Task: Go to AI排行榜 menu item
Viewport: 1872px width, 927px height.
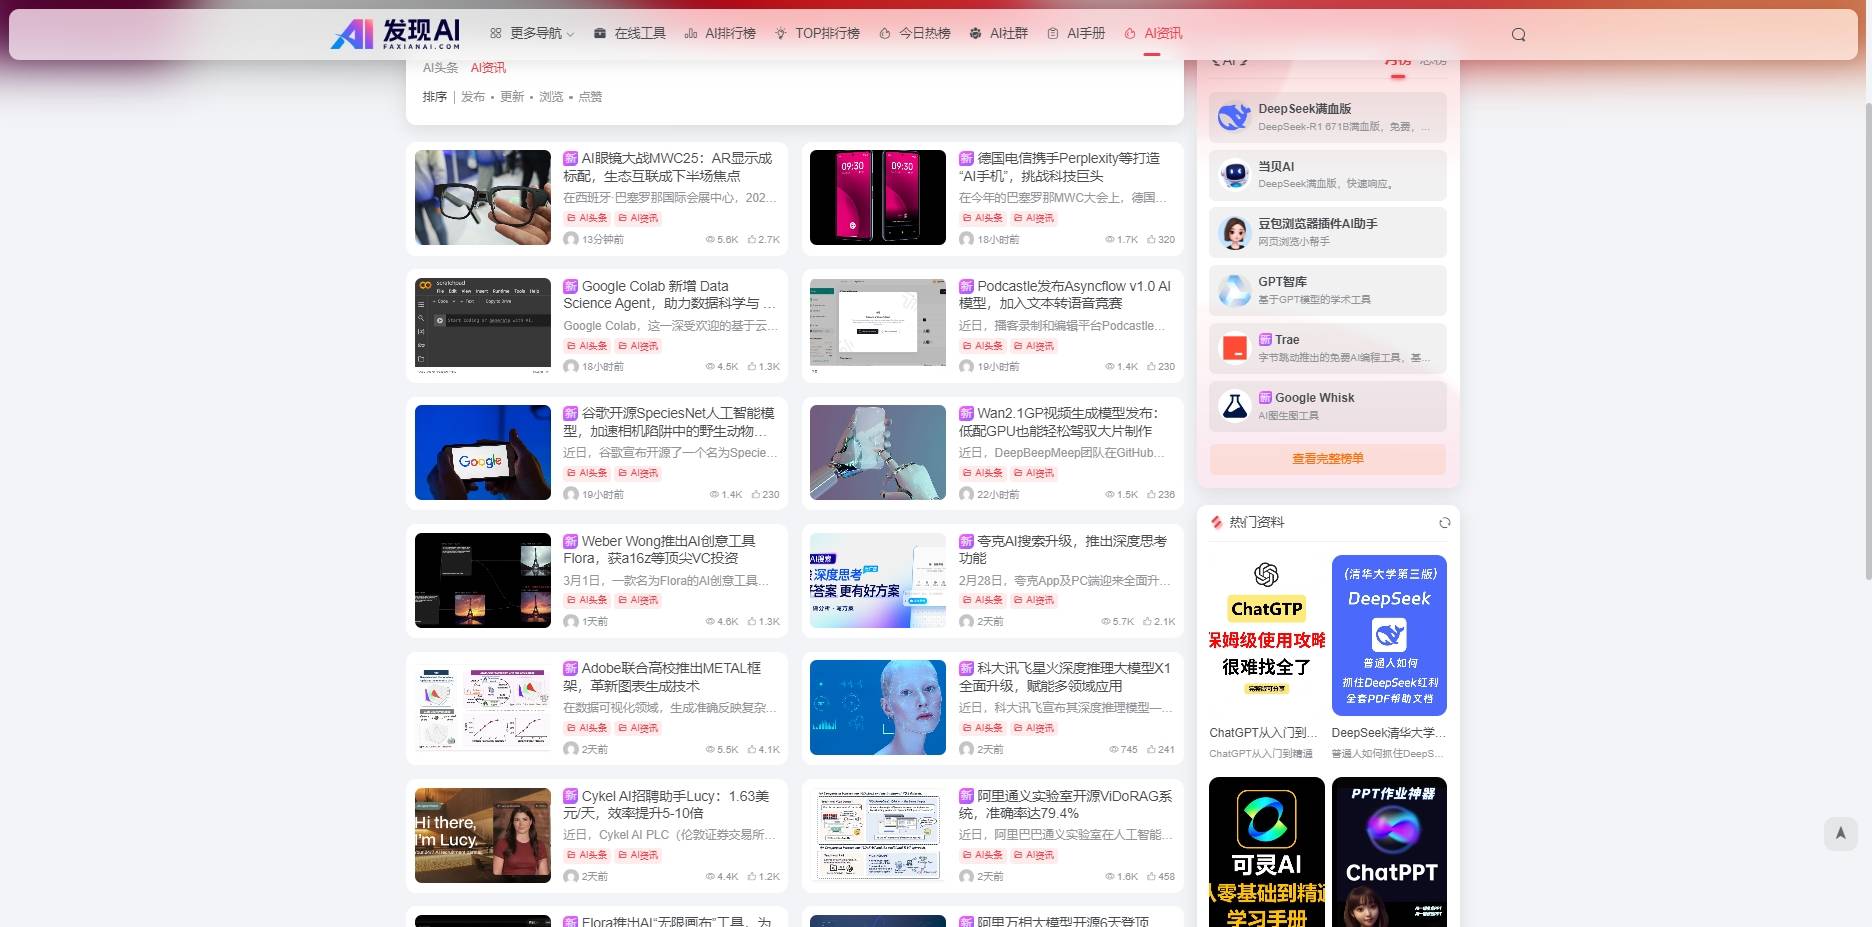Action: point(720,33)
